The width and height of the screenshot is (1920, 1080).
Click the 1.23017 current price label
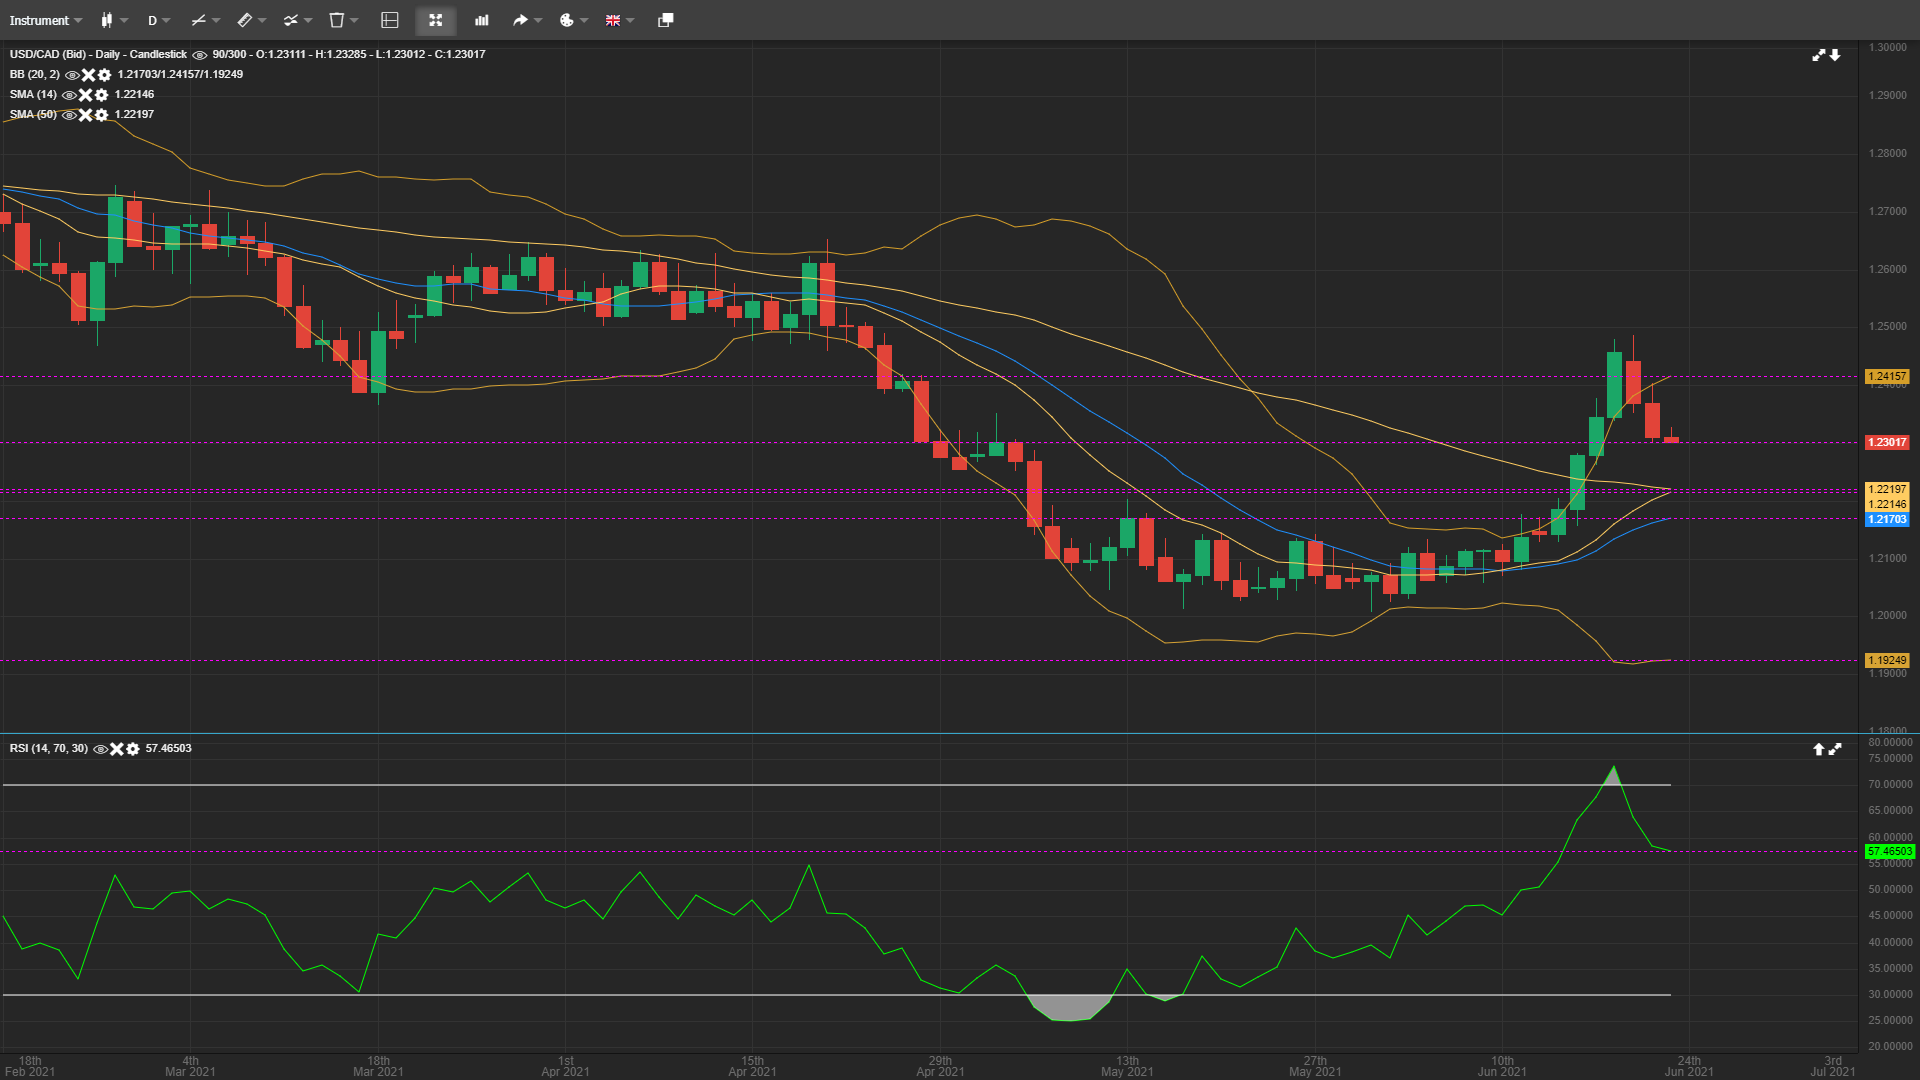pyautogui.click(x=1888, y=442)
